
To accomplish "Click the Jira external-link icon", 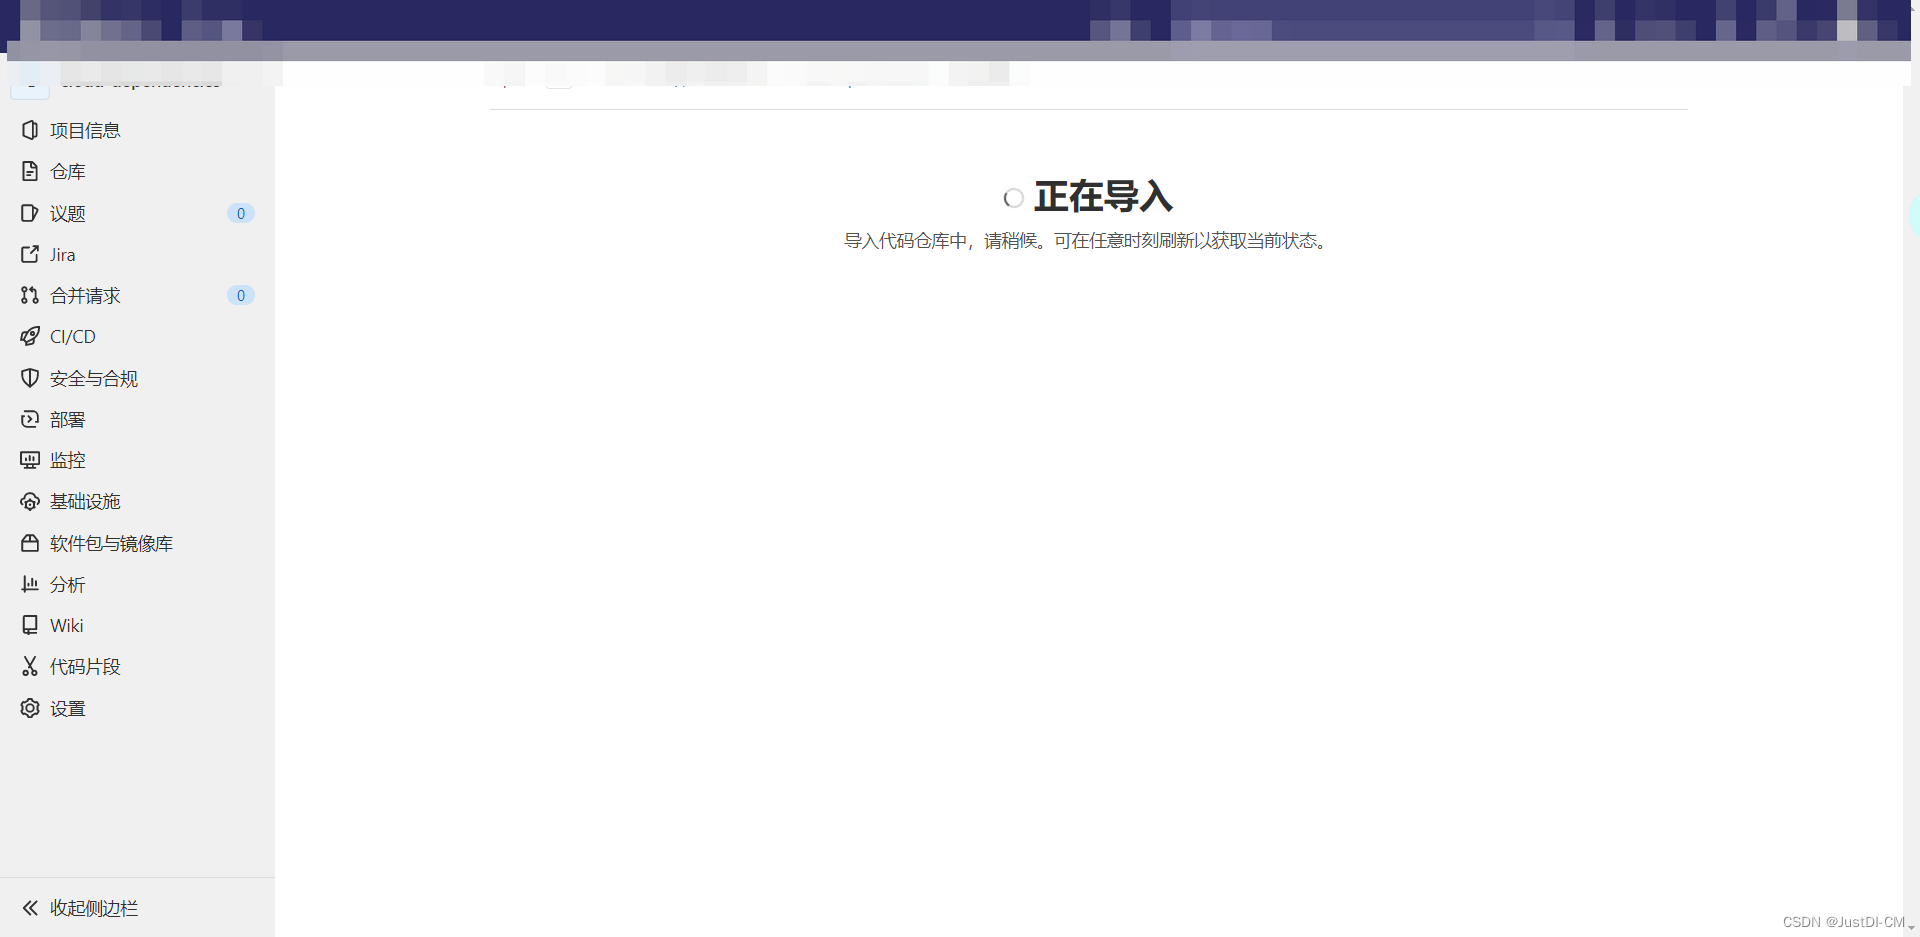I will click(x=30, y=254).
